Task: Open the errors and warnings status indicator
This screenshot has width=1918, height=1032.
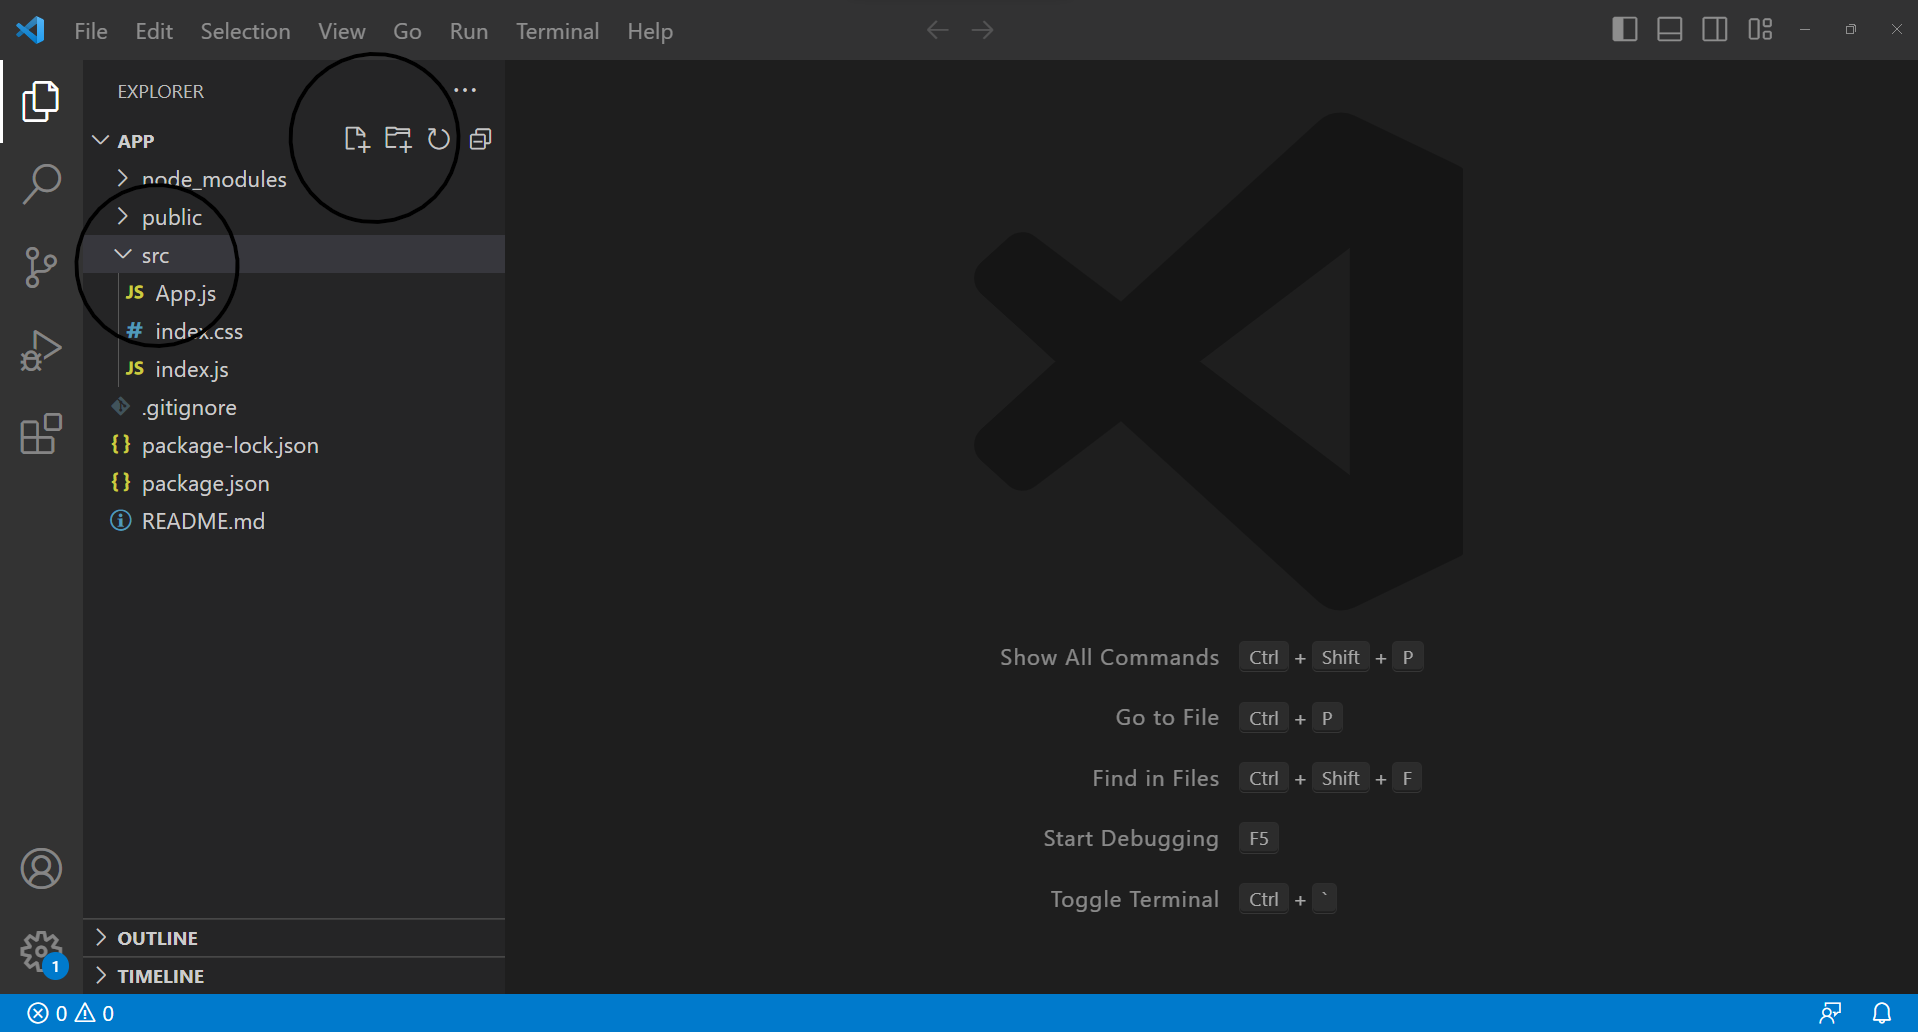Action: (x=71, y=1013)
